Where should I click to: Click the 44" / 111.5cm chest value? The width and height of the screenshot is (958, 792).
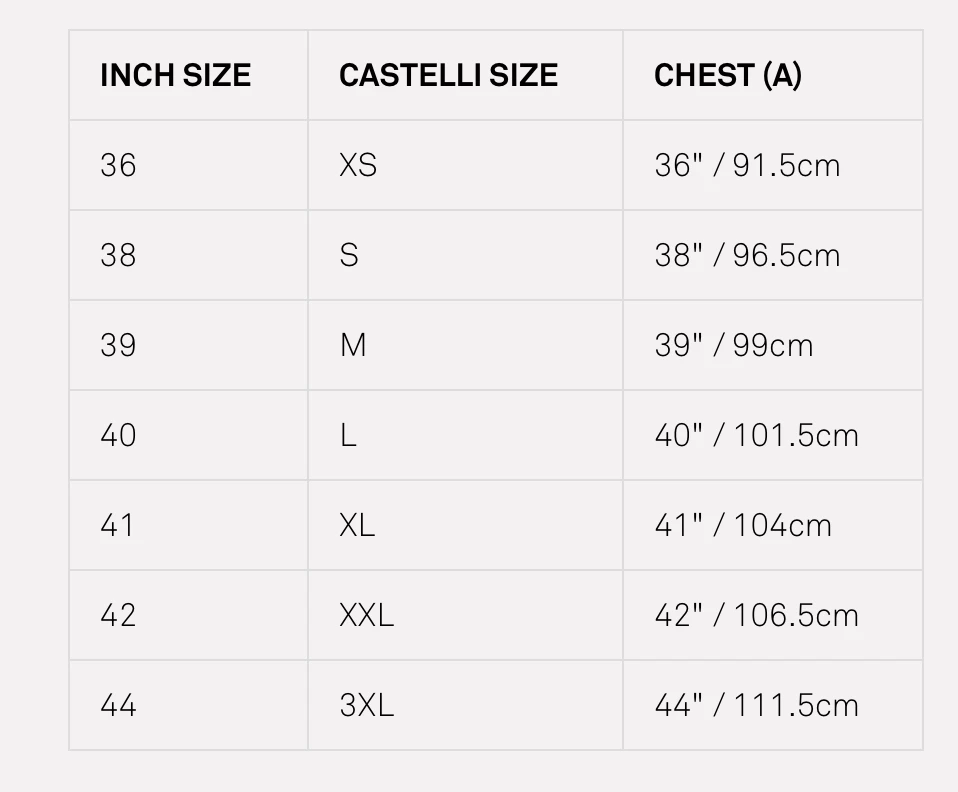(756, 705)
